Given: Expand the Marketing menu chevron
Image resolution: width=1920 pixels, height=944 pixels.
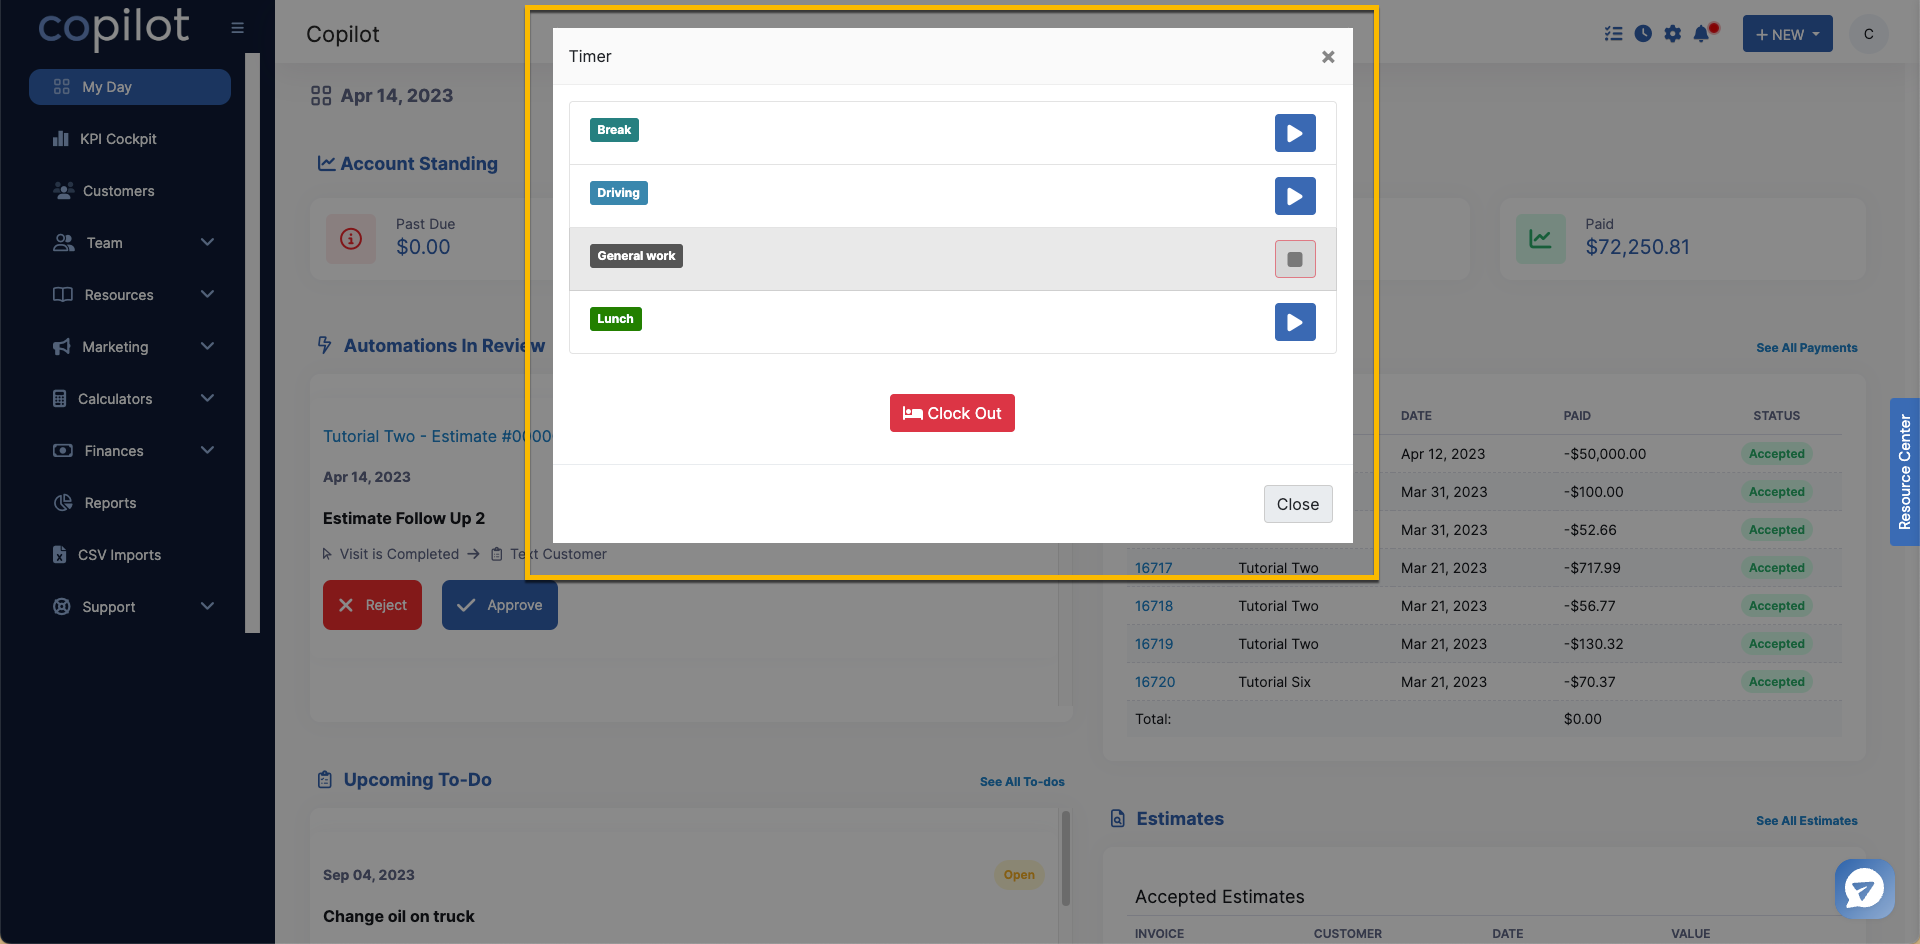Looking at the screenshot, I should pyautogui.click(x=207, y=346).
